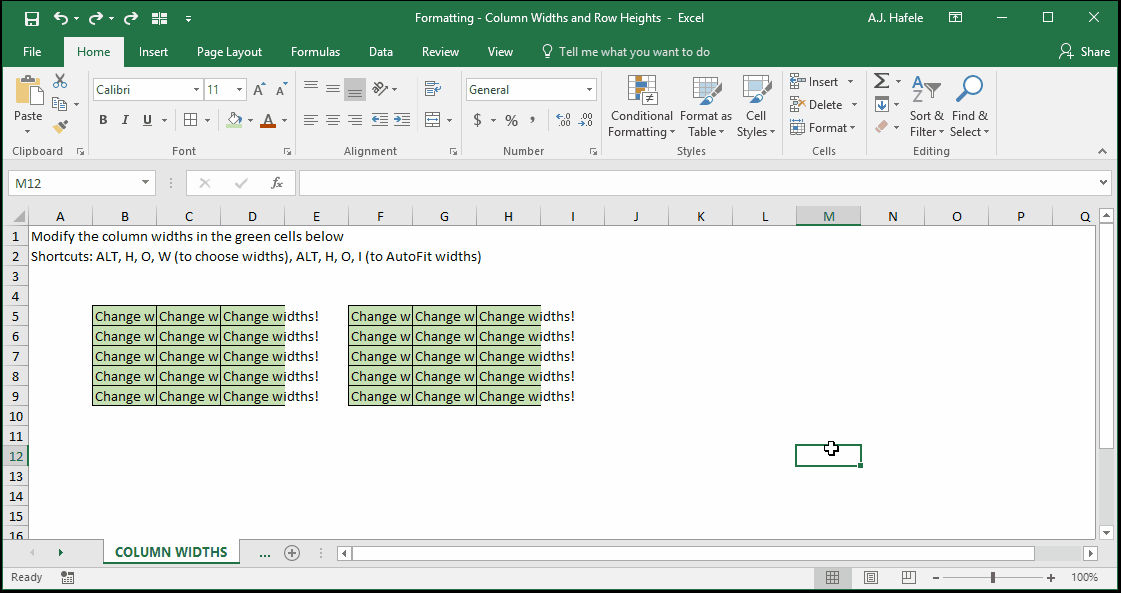Open the File tab

coord(31,52)
